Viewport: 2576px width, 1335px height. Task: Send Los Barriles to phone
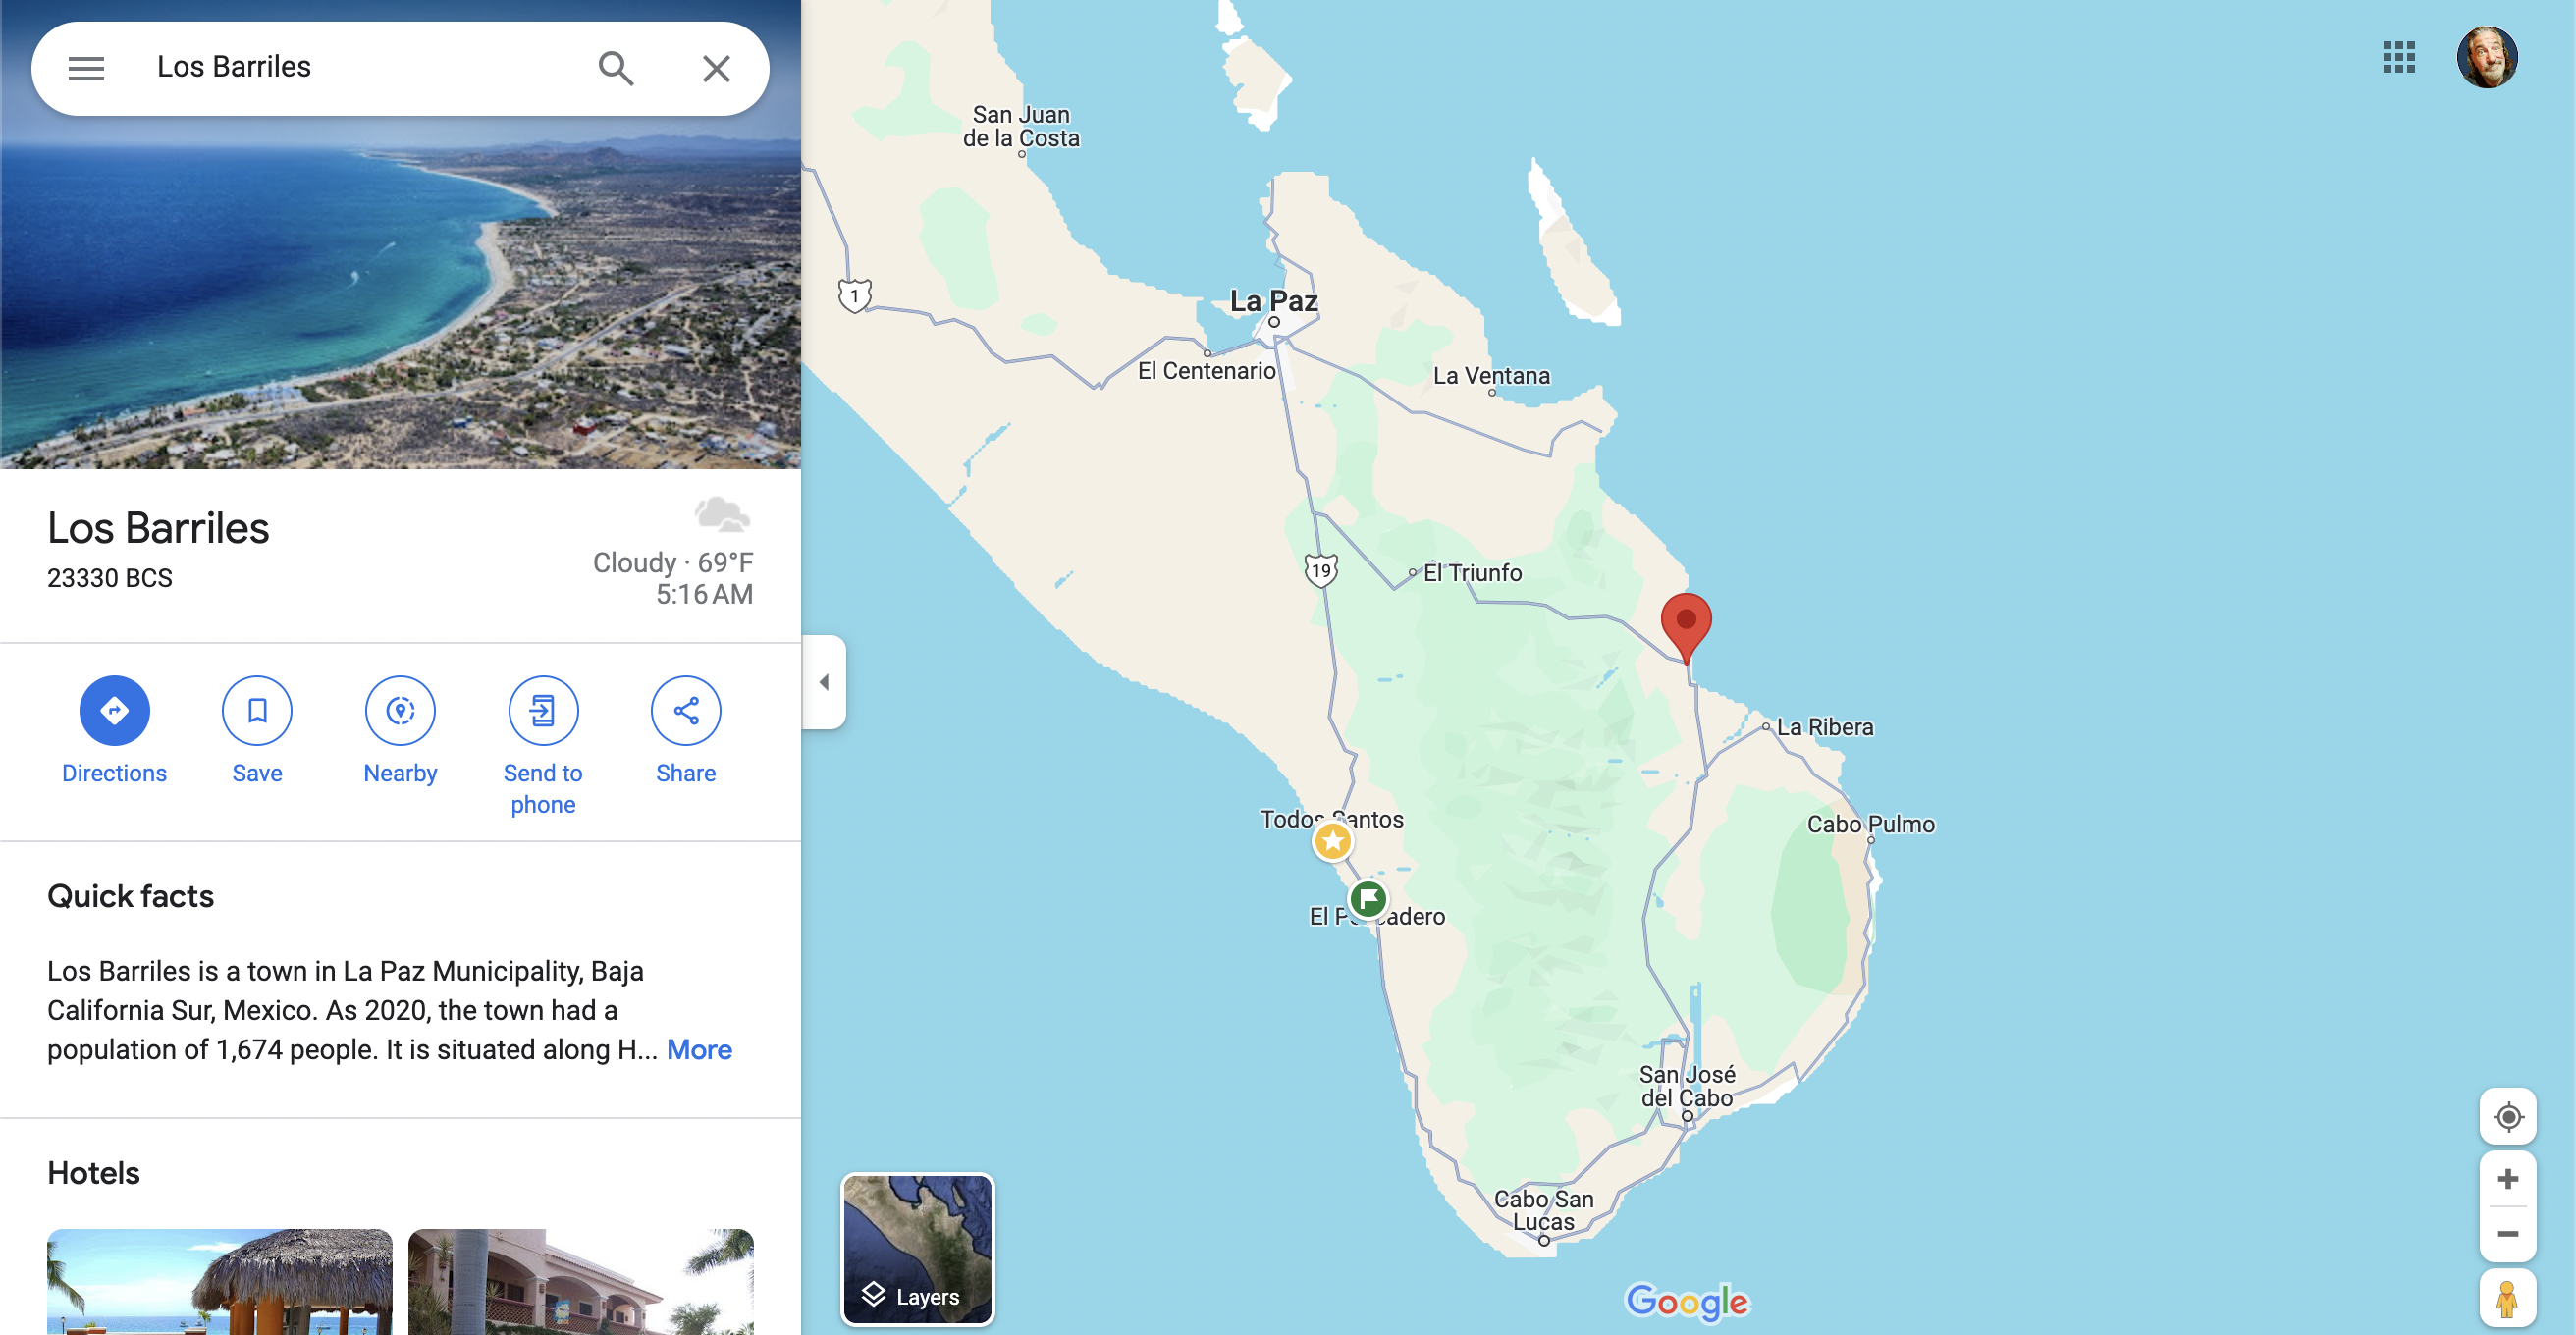pyautogui.click(x=543, y=710)
